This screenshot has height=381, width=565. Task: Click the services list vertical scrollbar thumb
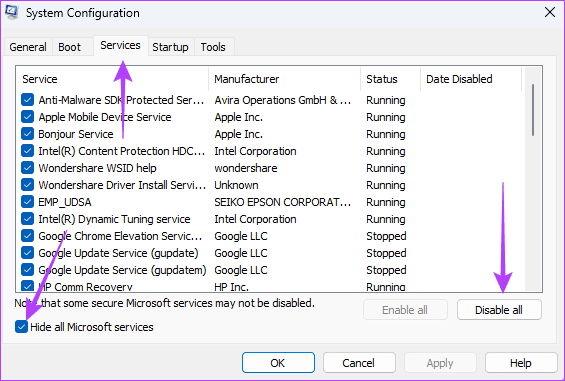click(x=533, y=110)
